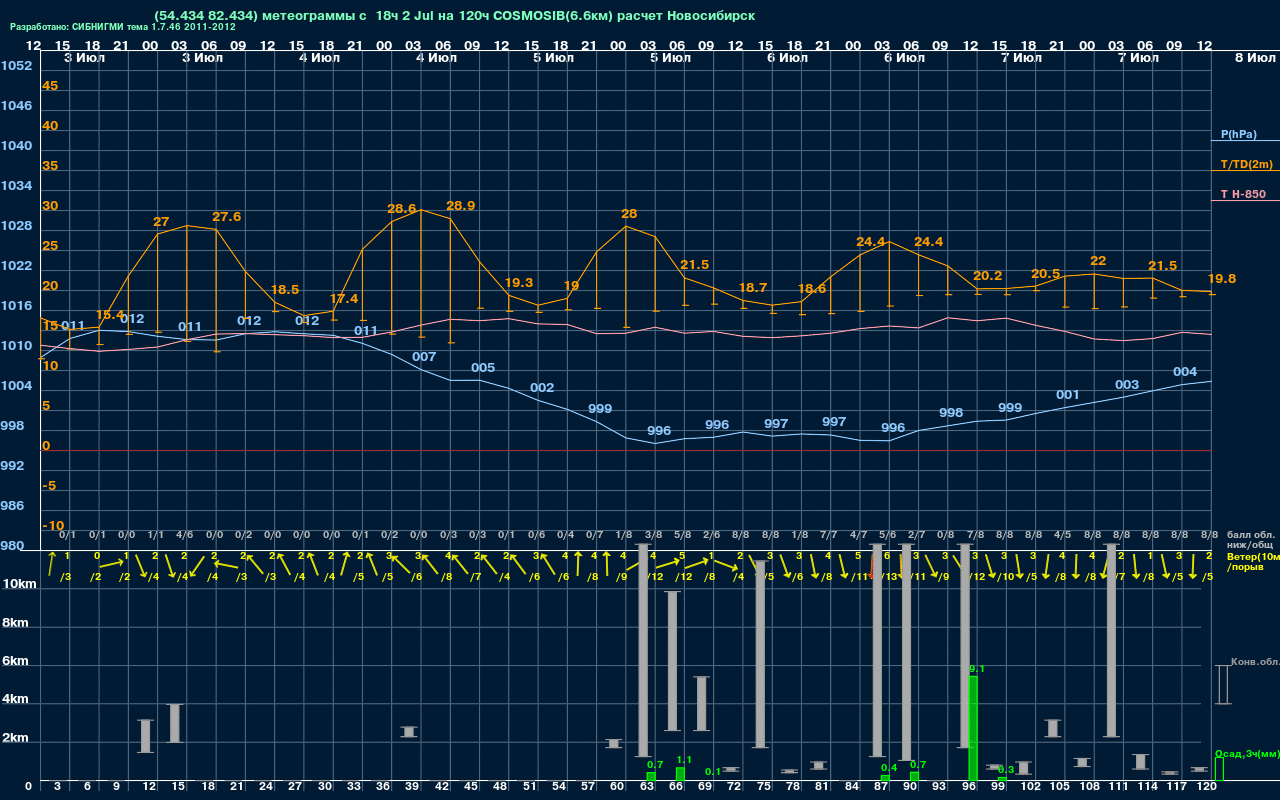
Task: Click the 1.1 precipitation amount label
Action: pyautogui.click(x=684, y=759)
